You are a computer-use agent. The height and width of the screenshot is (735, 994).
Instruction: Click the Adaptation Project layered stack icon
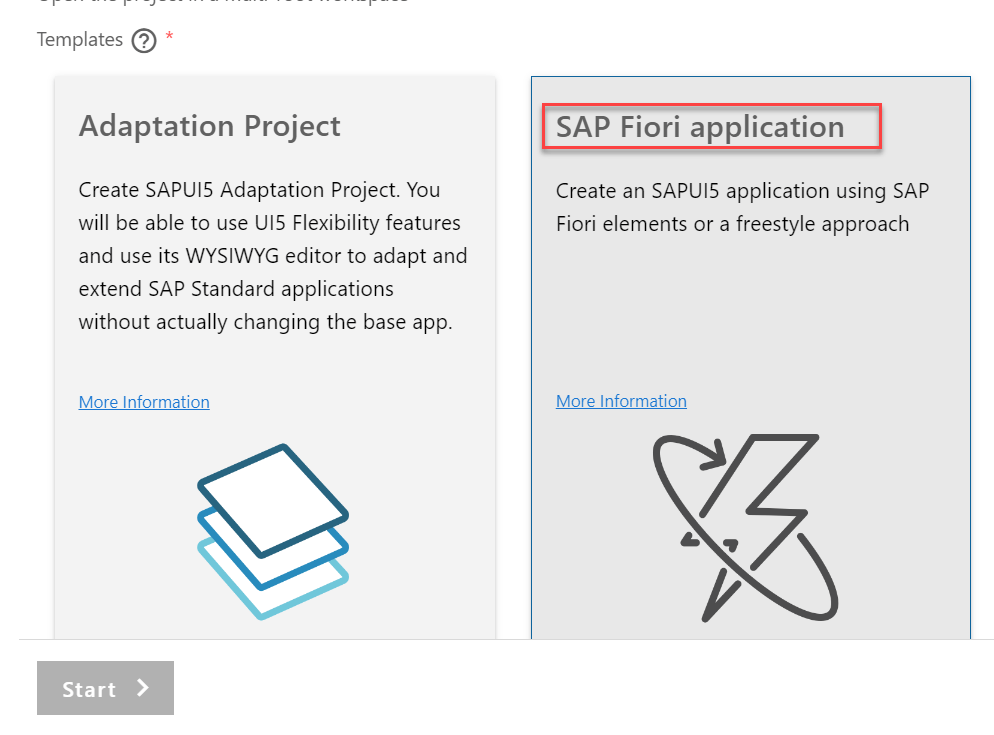[x=273, y=530]
